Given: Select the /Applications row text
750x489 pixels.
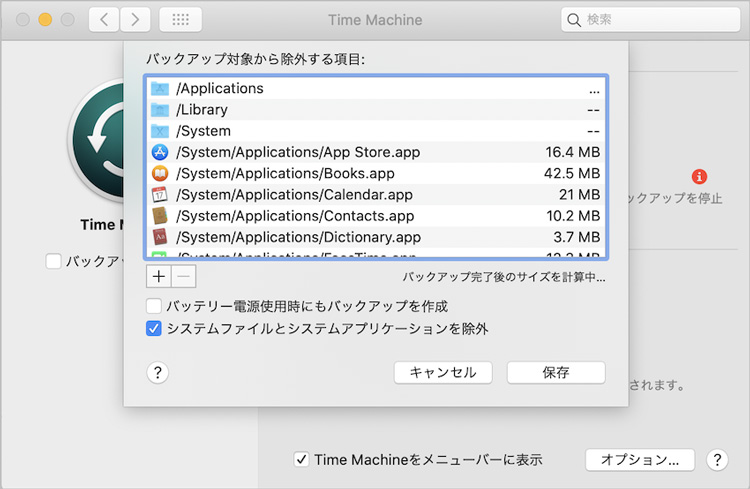Looking at the screenshot, I should tap(220, 89).
